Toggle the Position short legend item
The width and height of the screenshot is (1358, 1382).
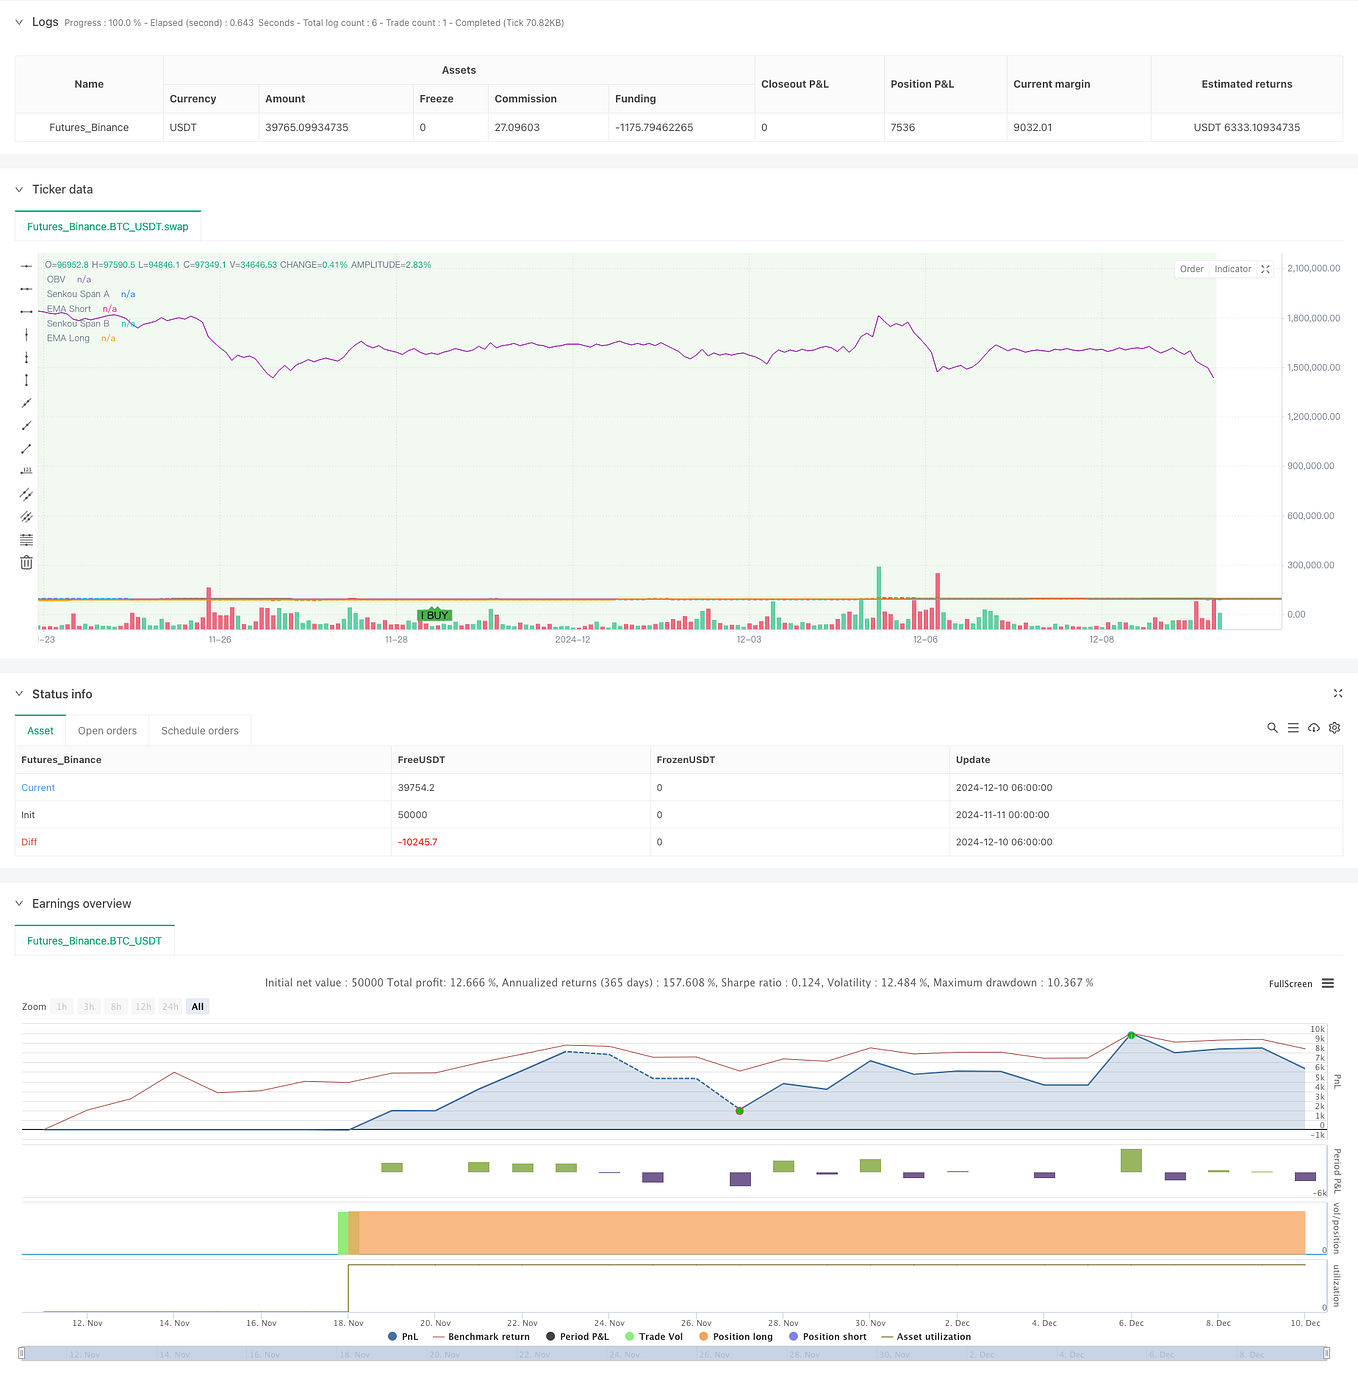pyautogui.click(x=828, y=1336)
